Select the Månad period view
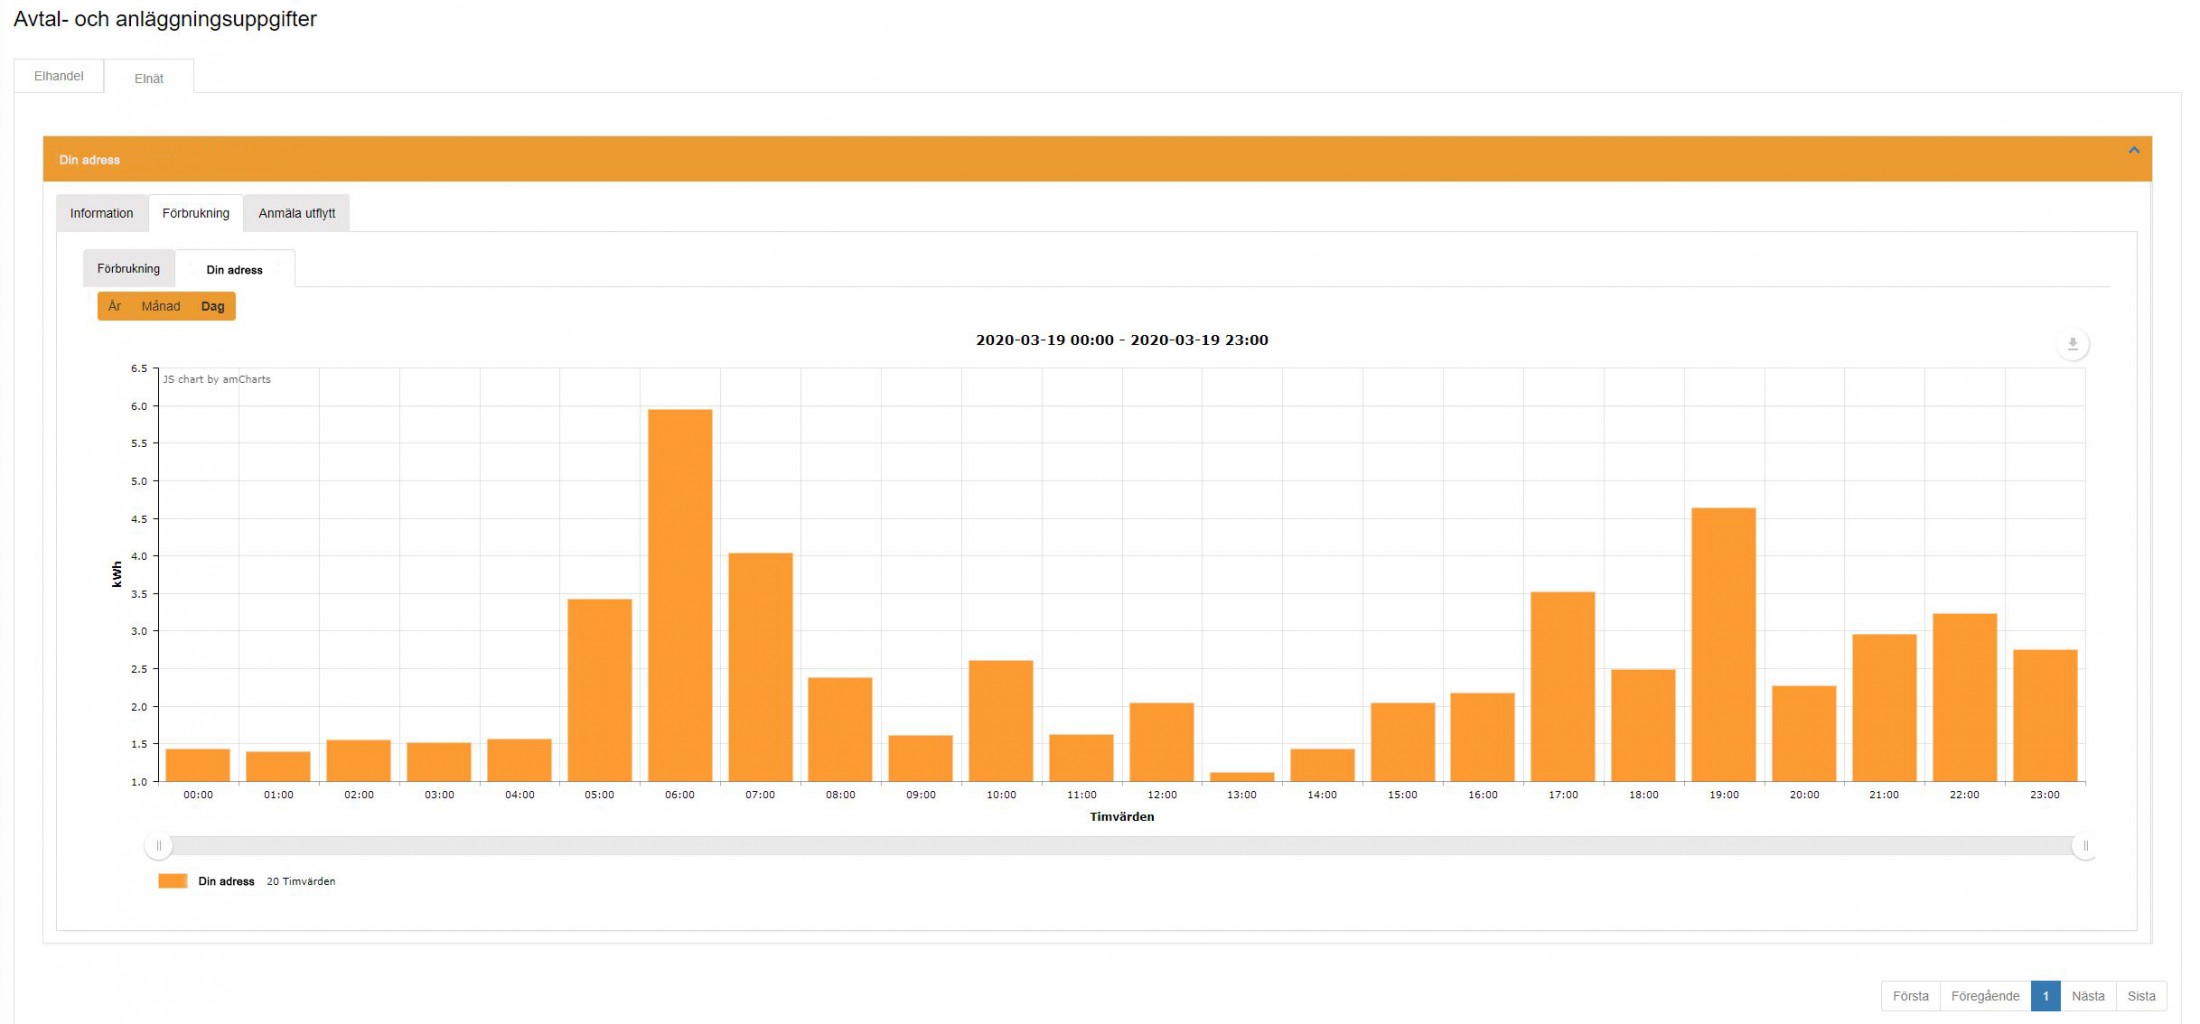Screen dimensions: 2200x1024 (161, 306)
